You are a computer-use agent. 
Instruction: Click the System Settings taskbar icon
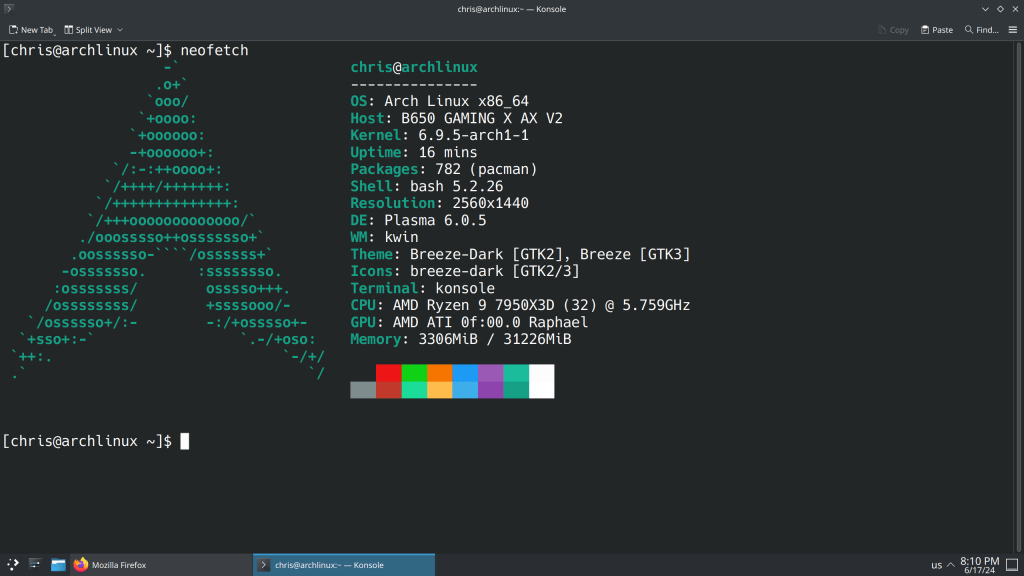pyautogui.click(x=35, y=565)
